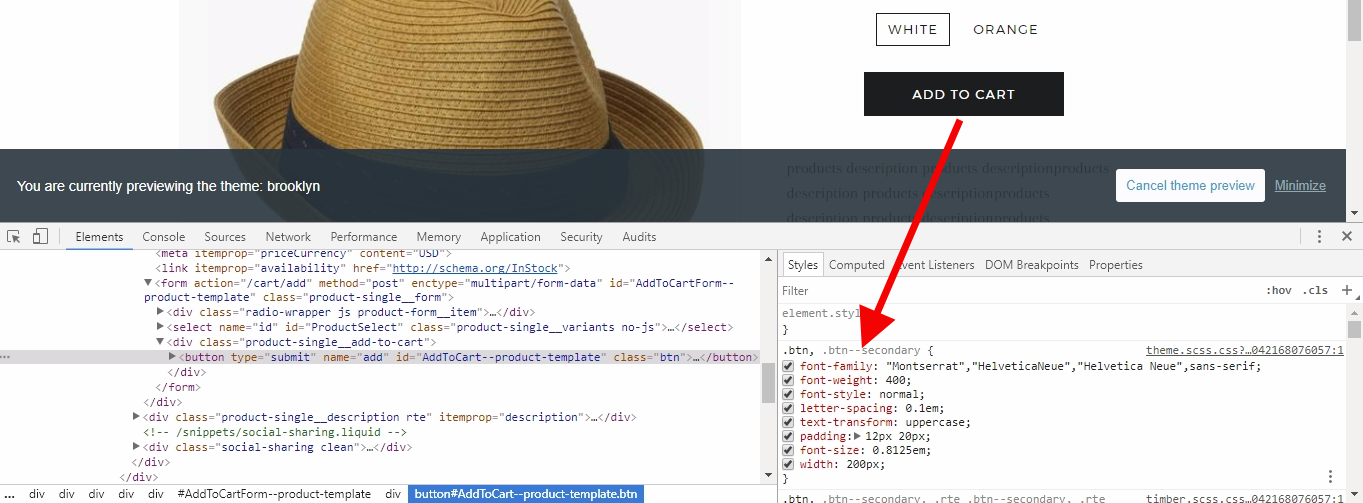1363x503 pixels.
Task: Open the Network tab
Action: click(x=288, y=237)
